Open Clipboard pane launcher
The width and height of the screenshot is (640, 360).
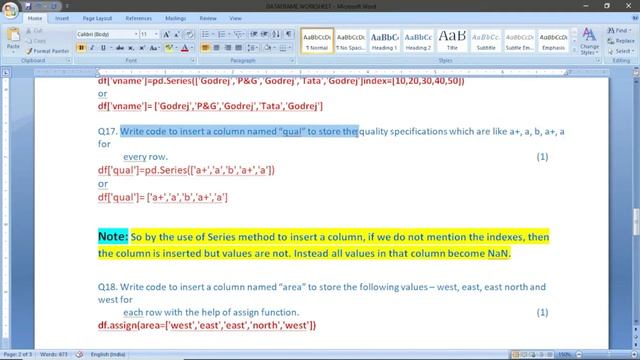point(68,60)
